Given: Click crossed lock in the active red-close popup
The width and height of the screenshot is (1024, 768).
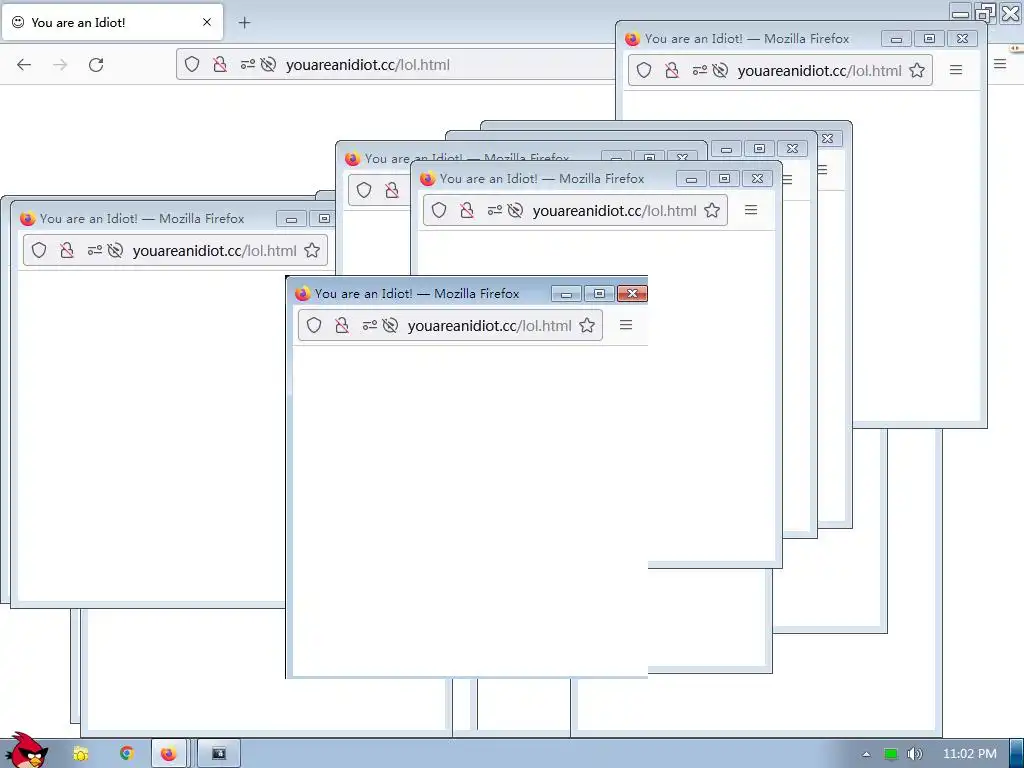Looking at the screenshot, I should click(x=342, y=325).
